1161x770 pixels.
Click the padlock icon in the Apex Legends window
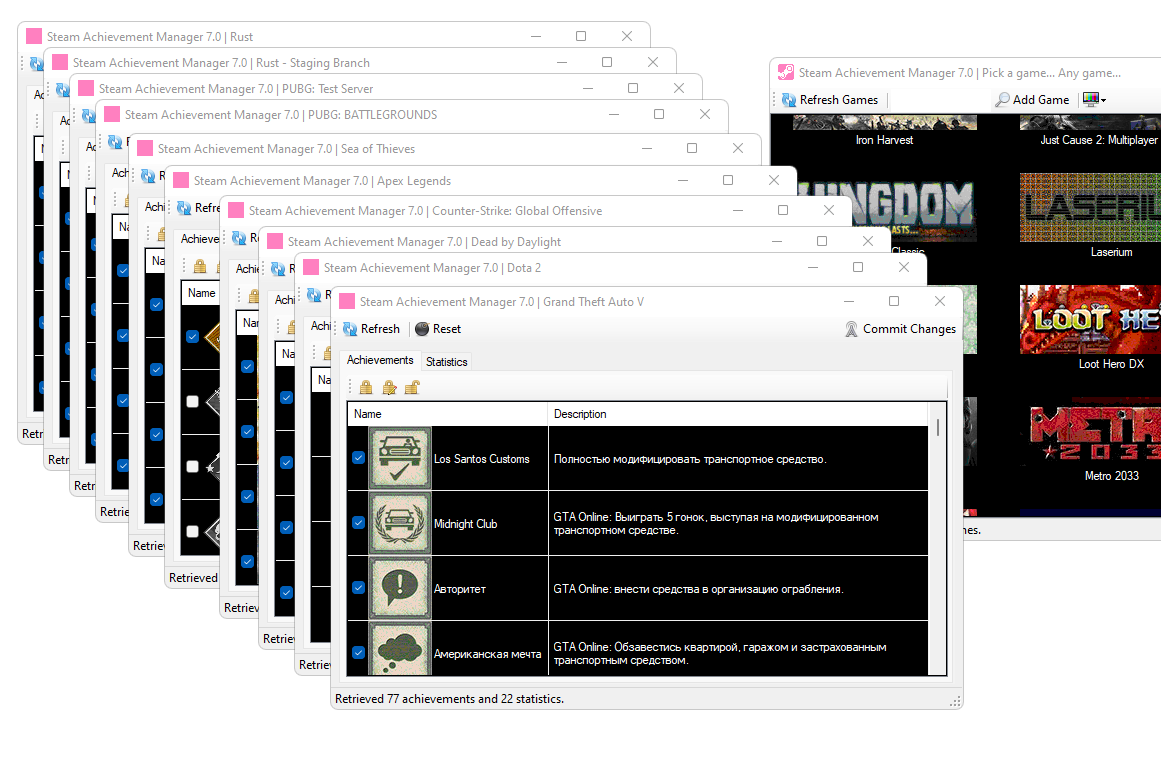200,266
